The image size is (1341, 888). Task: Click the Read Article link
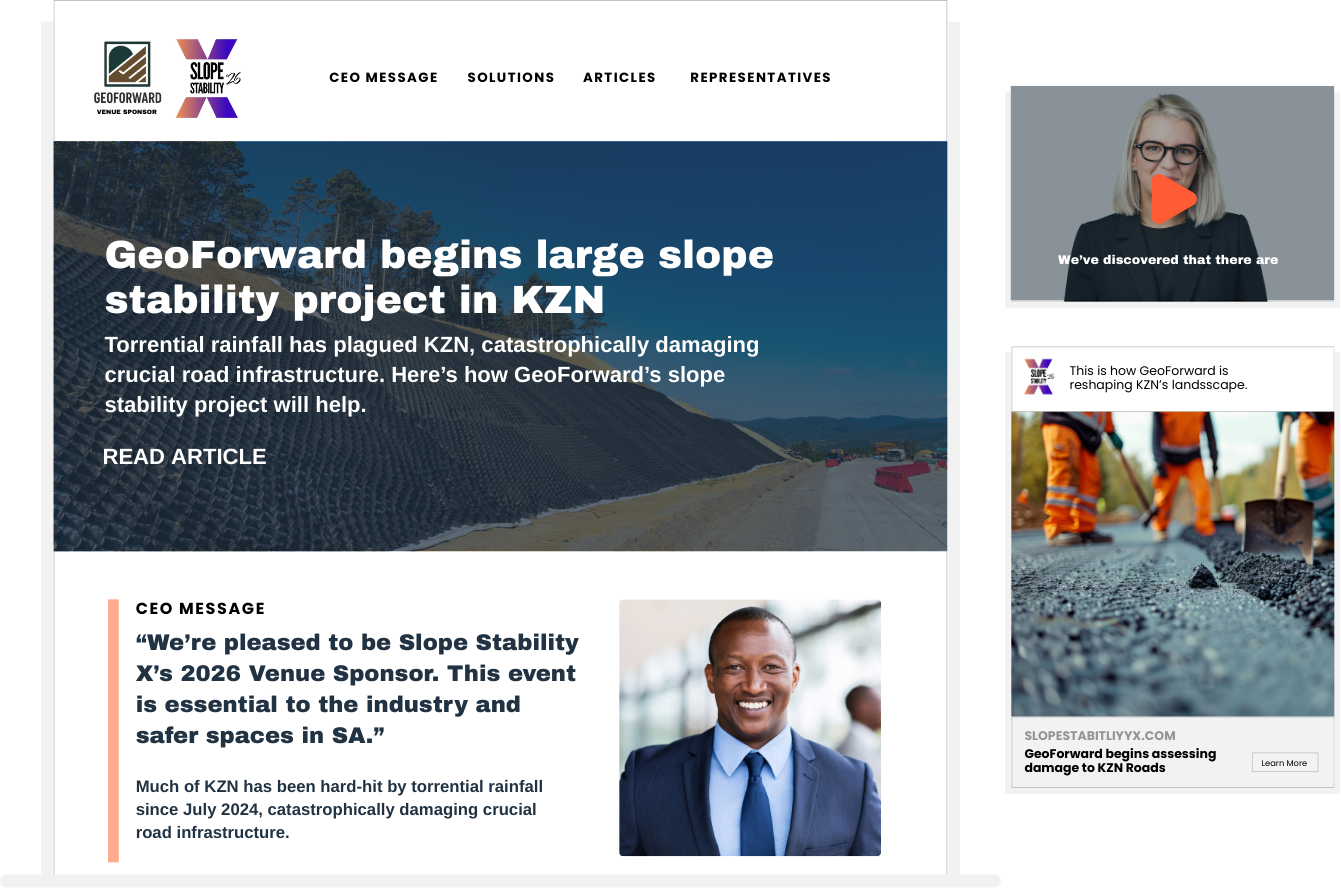pyautogui.click(x=184, y=457)
